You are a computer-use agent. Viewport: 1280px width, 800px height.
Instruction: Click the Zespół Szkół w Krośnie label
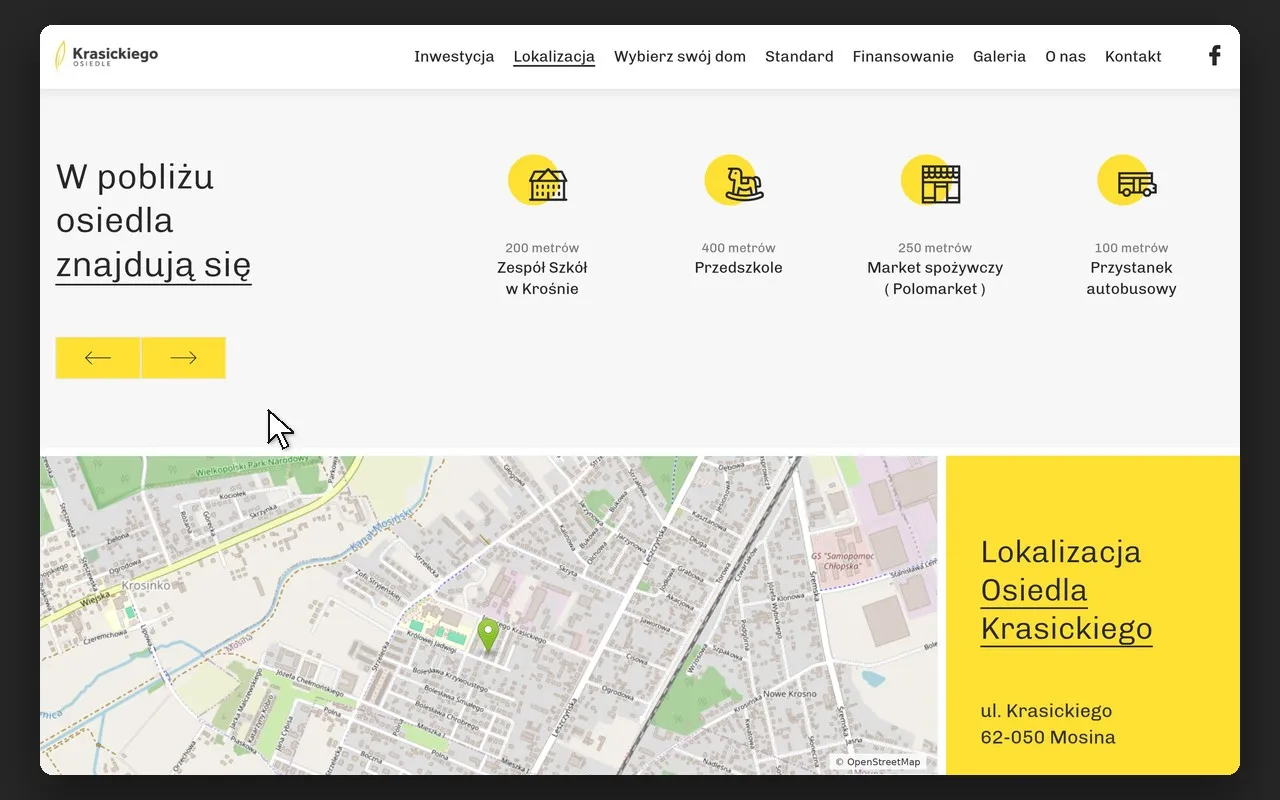542,279
